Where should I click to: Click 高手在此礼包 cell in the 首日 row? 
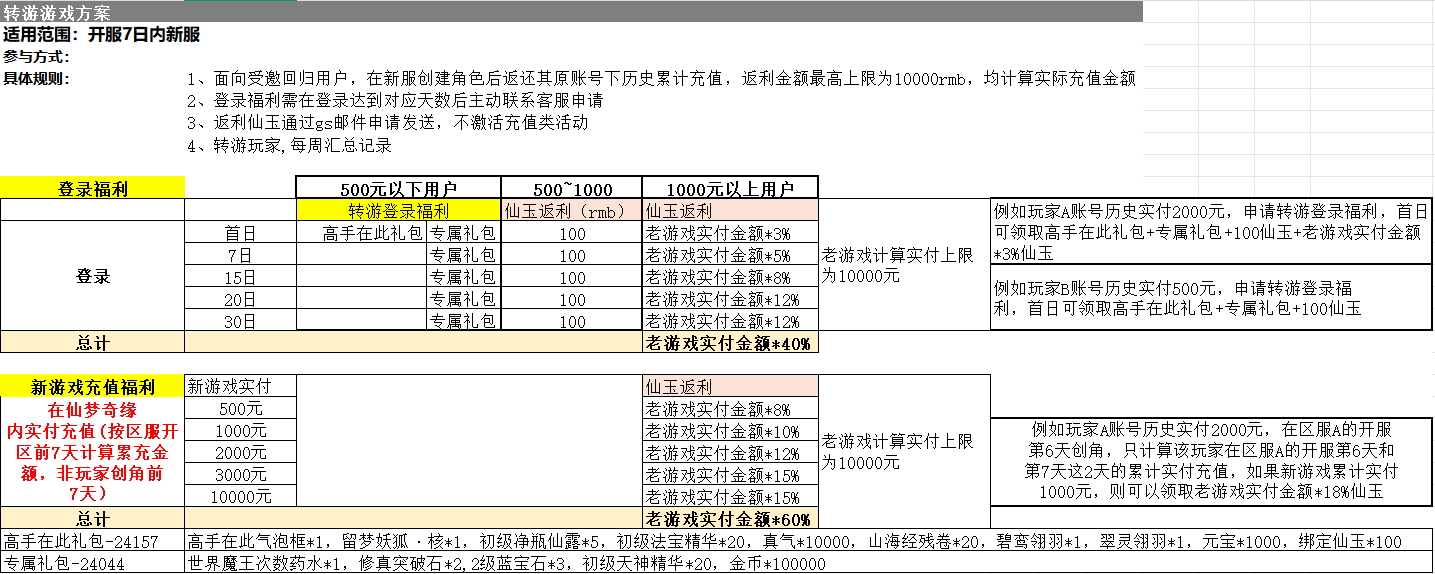click(362, 233)
